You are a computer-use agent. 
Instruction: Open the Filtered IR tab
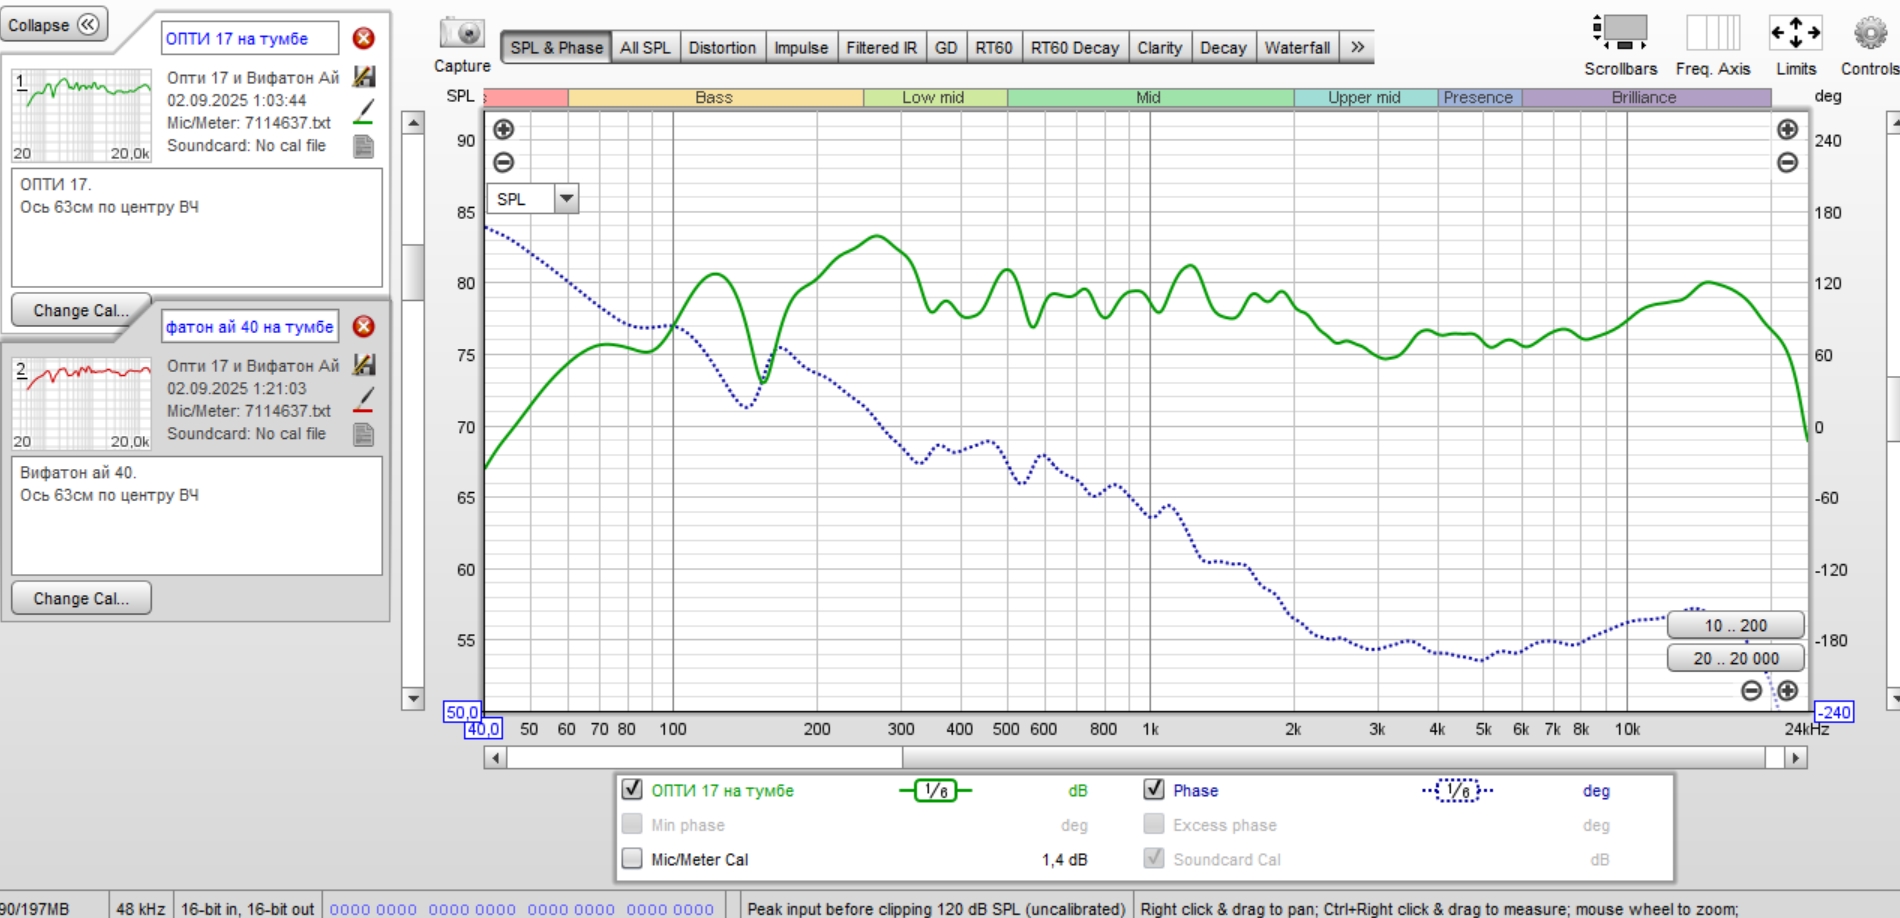881,47
